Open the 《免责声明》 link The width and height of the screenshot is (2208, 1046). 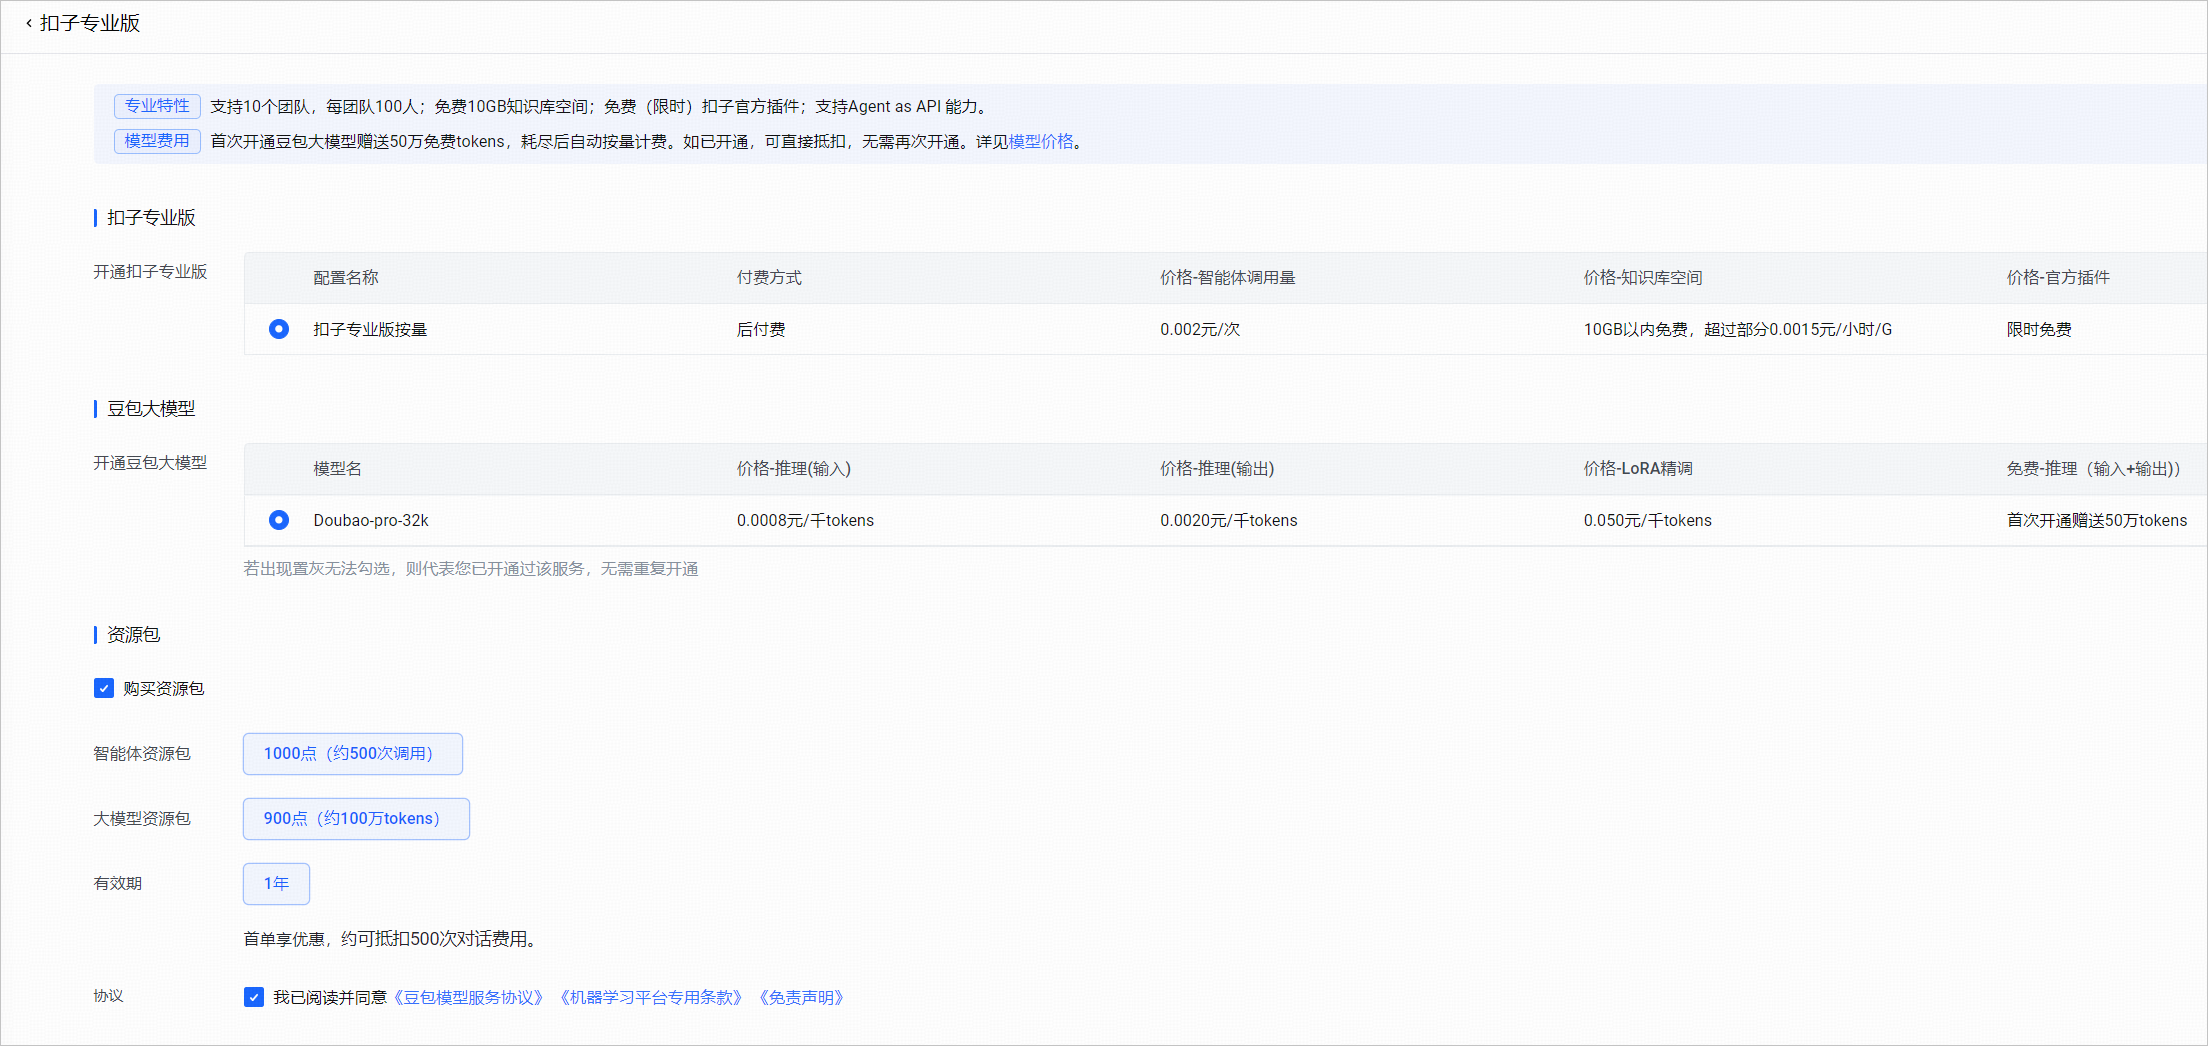click(x=801, y=997)
